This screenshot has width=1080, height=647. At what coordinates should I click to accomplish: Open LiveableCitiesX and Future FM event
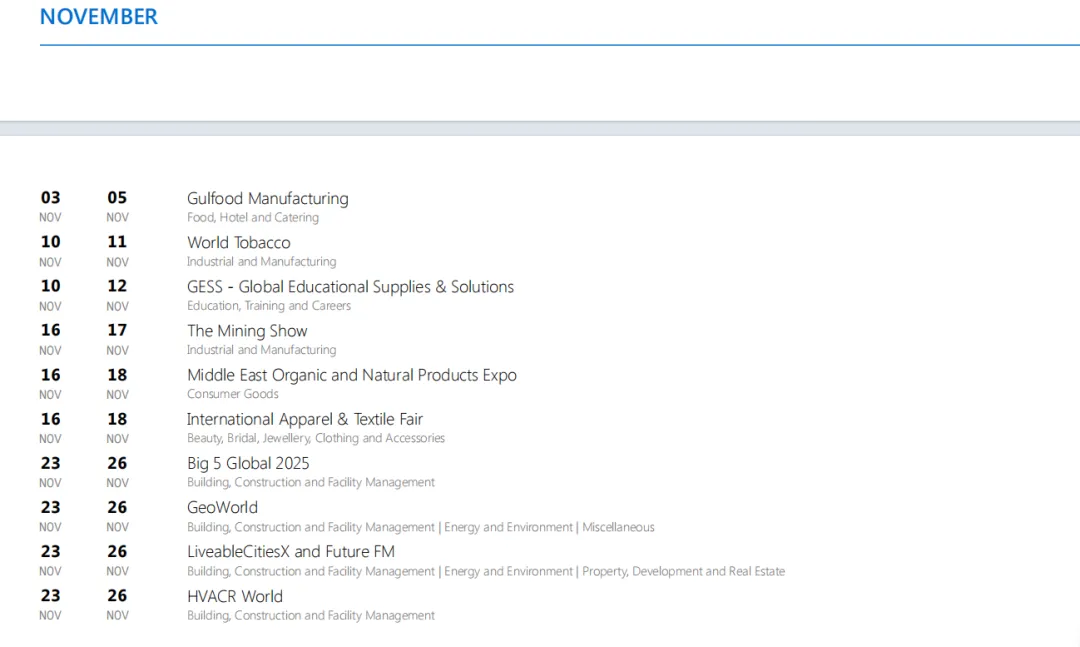tap(291, 551)
